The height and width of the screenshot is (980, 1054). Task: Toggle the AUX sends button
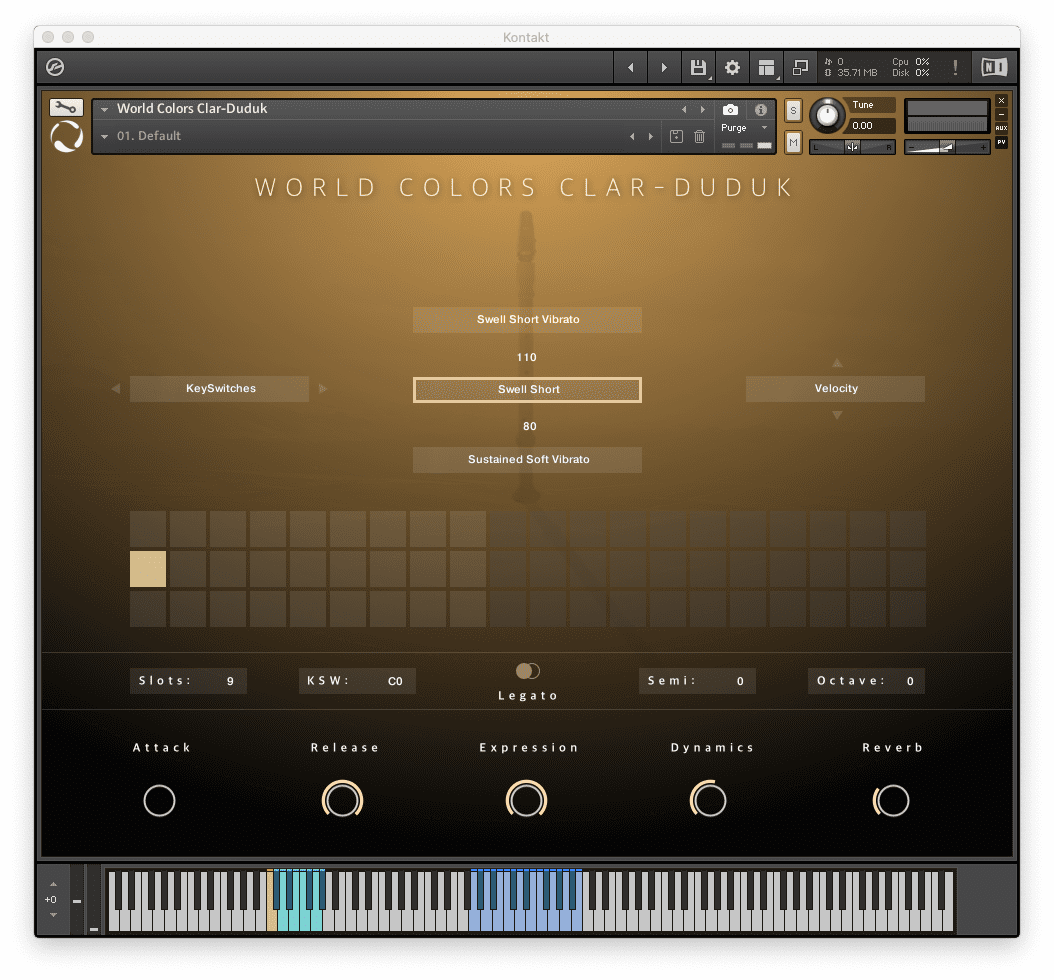(x=1002, y=128)
